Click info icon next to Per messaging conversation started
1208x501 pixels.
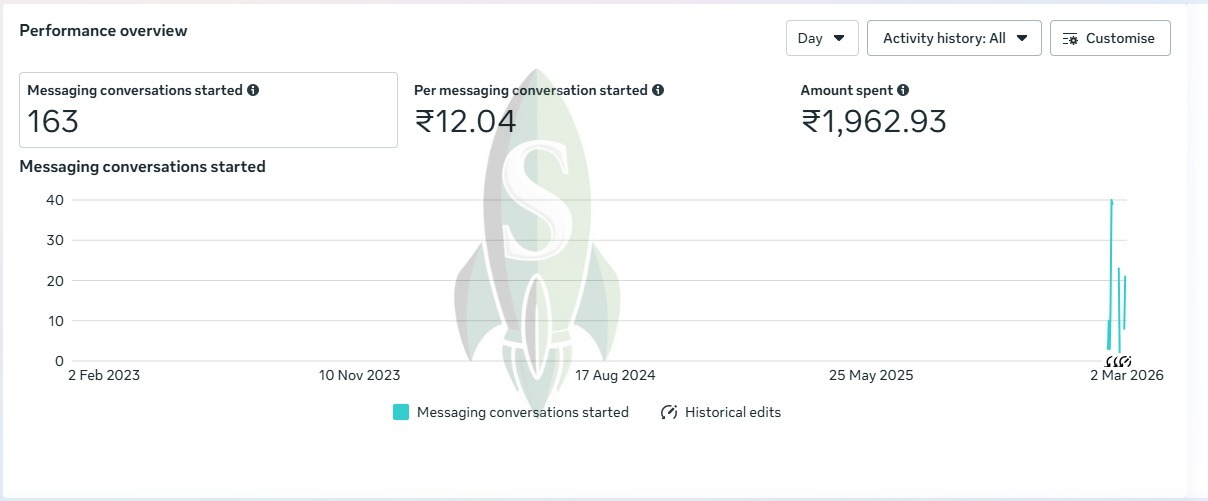click(658, 90)
